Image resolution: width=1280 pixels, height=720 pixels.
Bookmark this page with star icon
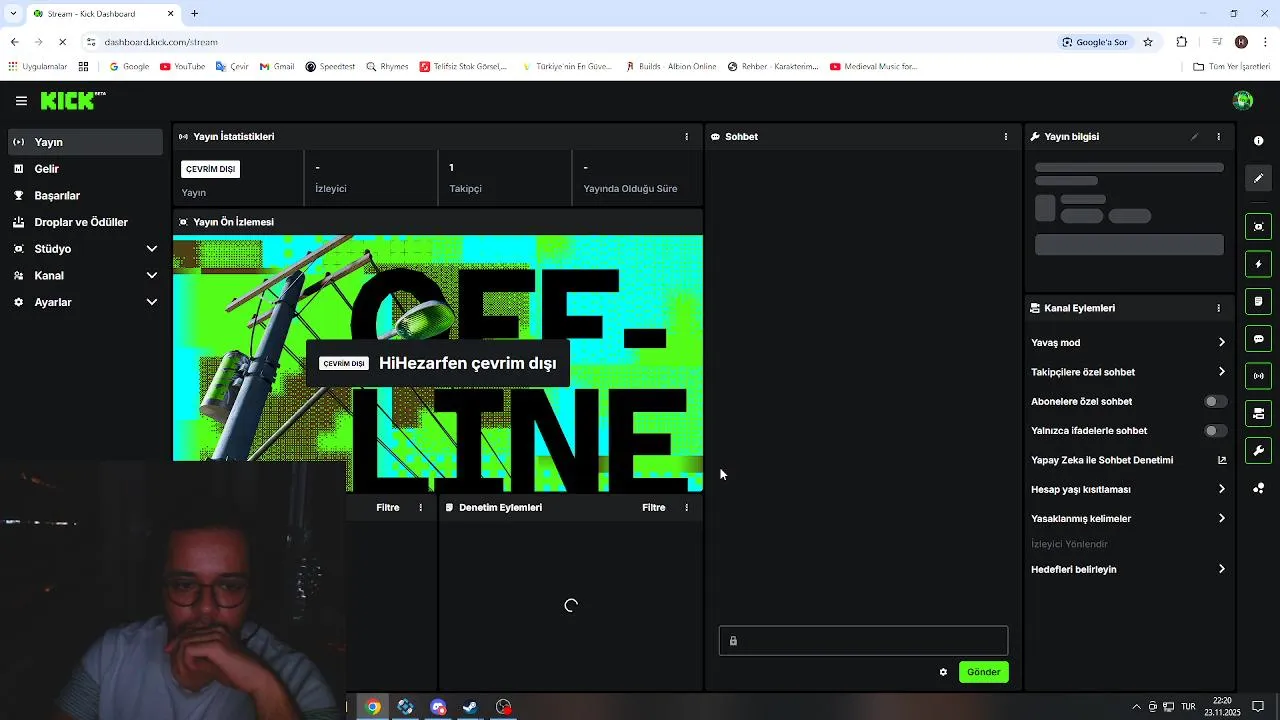click(x=1148, y=42)
